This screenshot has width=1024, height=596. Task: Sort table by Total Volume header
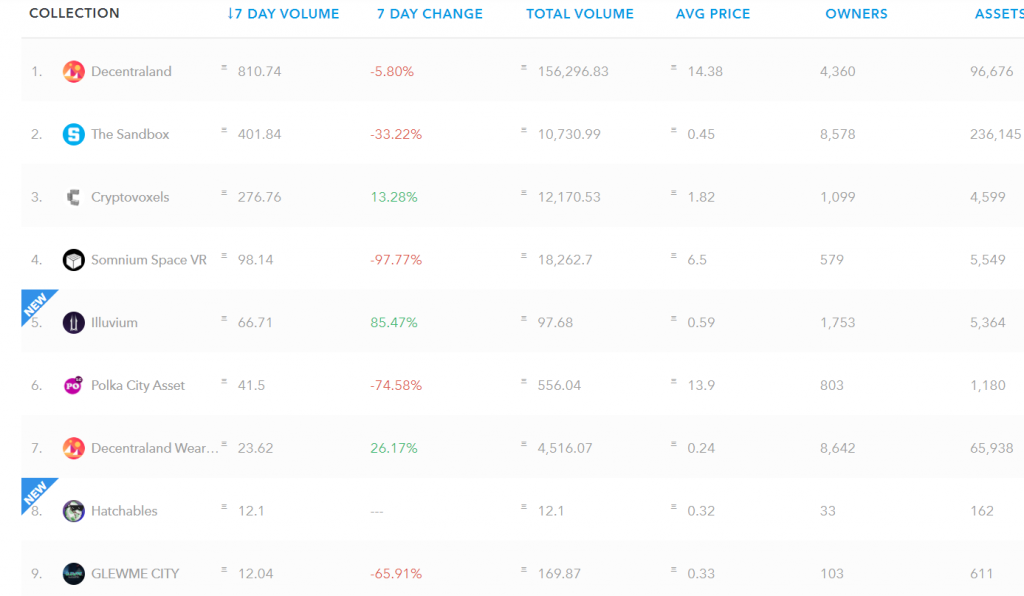(580, 14)
